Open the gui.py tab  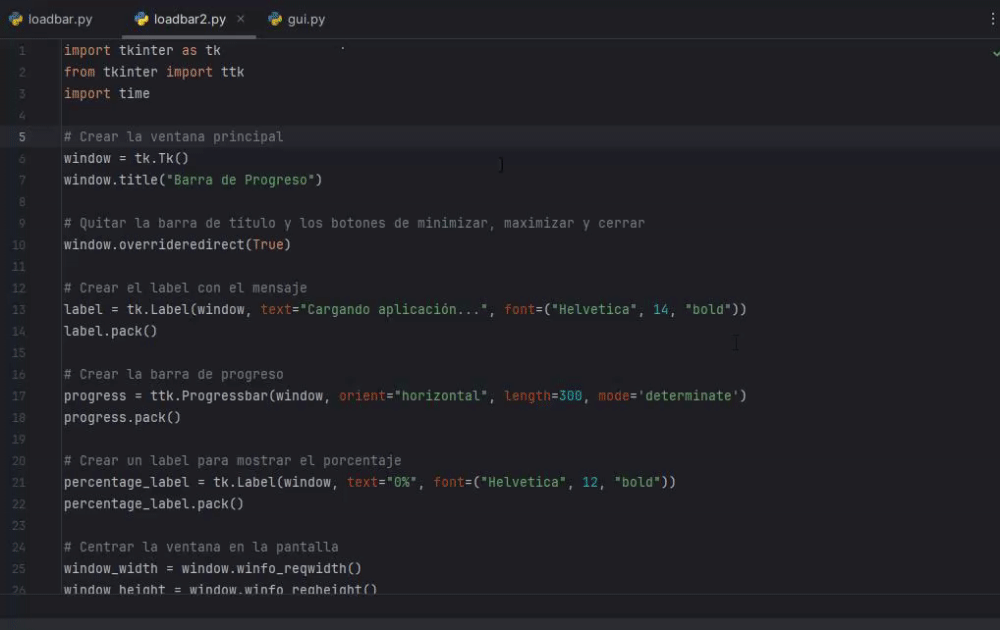click(297, 19)
